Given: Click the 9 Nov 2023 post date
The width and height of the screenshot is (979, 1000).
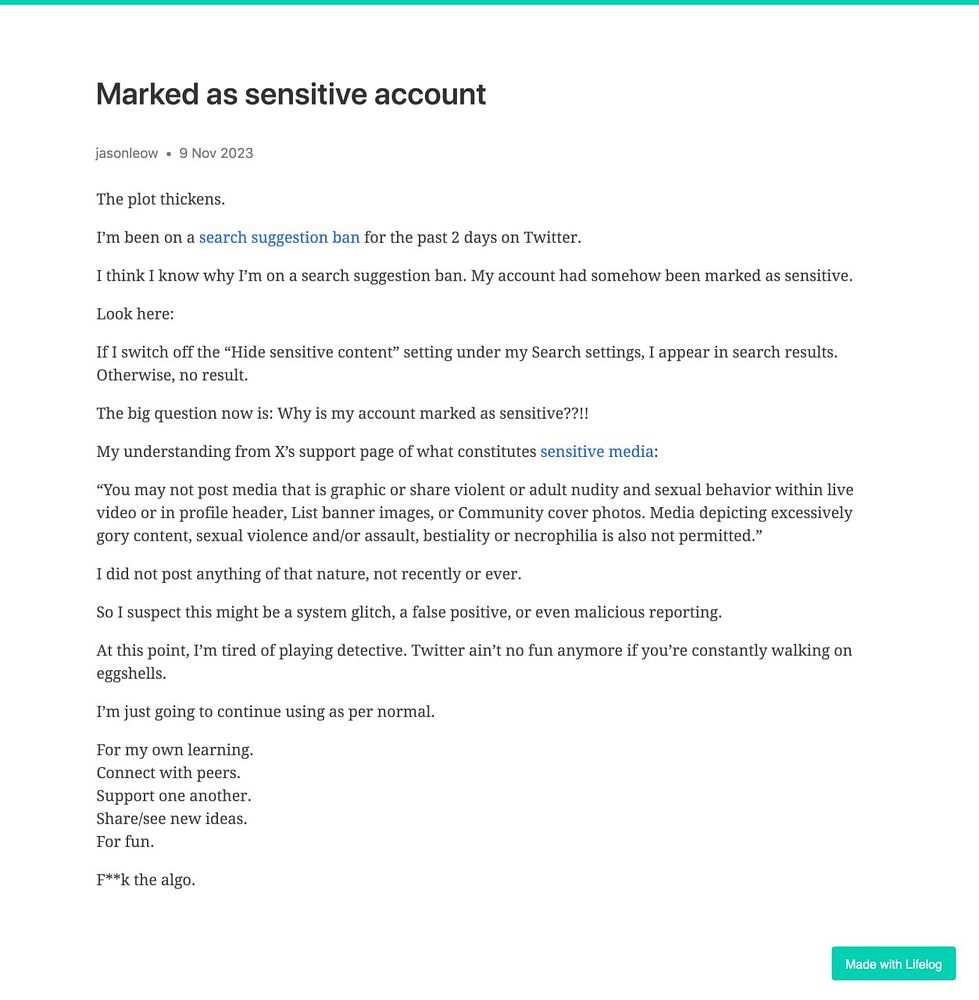Looking at the screenshot, I should 216,153.
